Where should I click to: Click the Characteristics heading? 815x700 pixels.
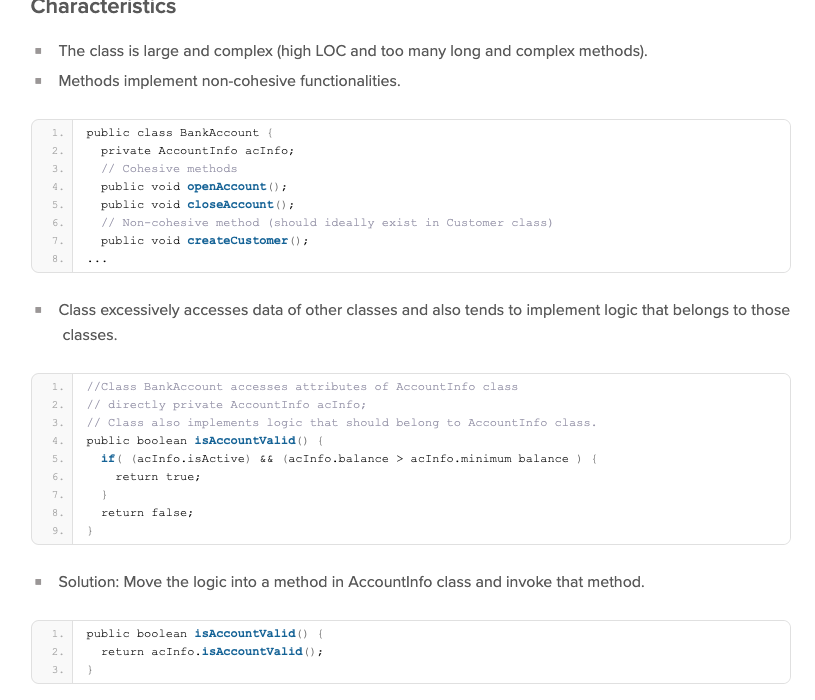[104, 8]
